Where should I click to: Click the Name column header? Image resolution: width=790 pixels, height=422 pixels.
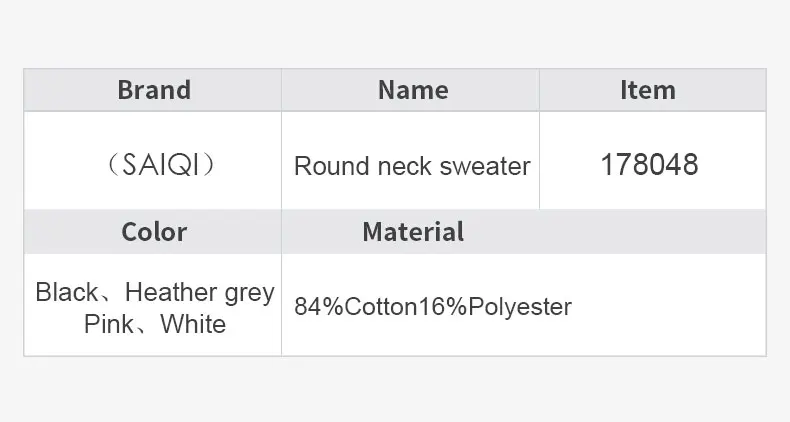[x=413, y=90]
